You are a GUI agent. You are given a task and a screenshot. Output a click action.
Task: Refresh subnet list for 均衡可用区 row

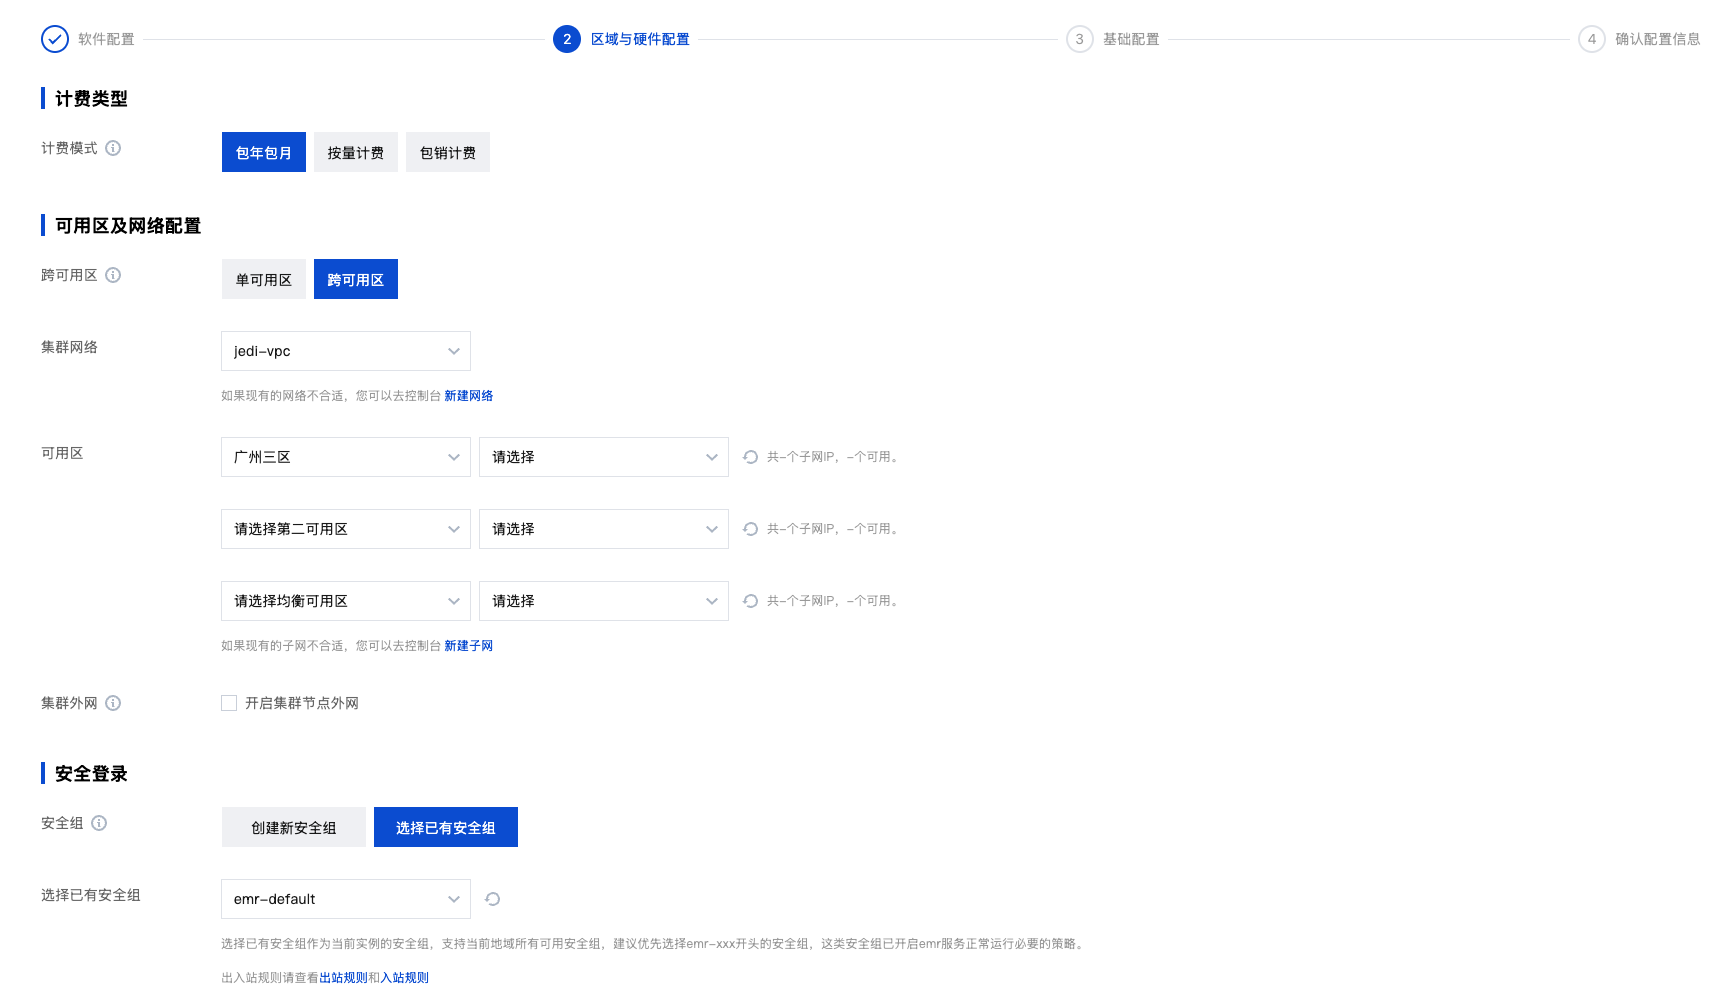click(751, 601)
